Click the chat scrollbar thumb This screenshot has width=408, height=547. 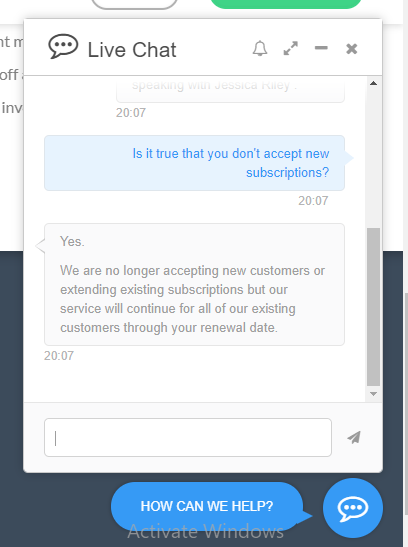pos(373,307)
